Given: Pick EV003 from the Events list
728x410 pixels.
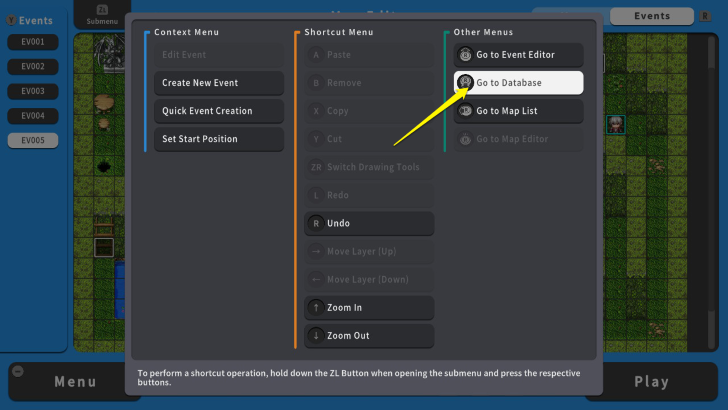Looking at the screenshot, I should click(x=33, y=91).
